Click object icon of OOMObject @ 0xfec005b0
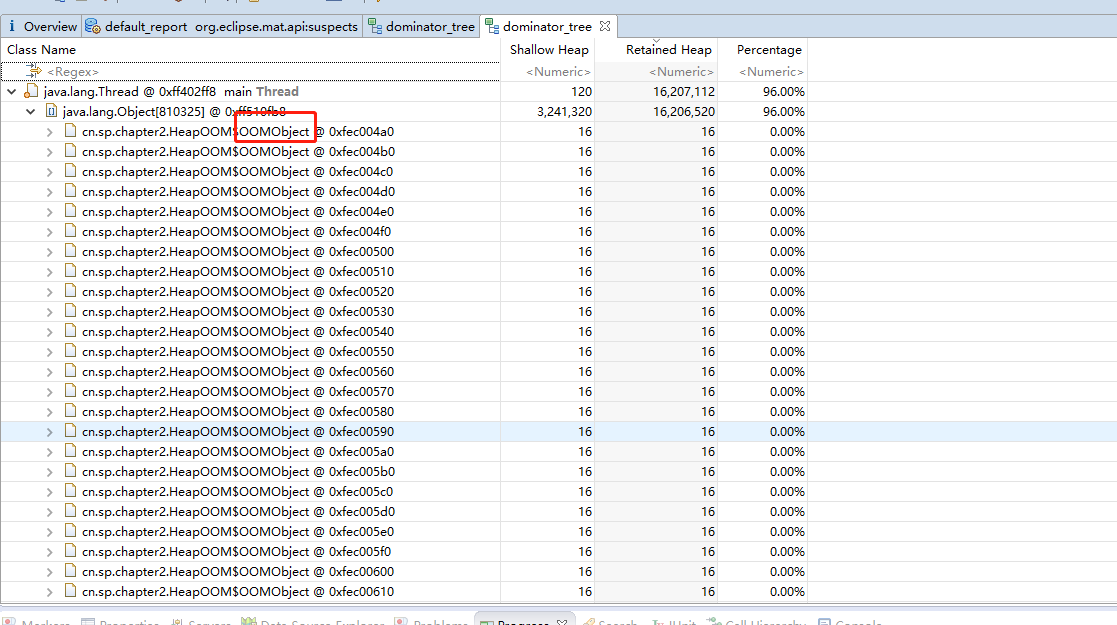 [70, 470]
